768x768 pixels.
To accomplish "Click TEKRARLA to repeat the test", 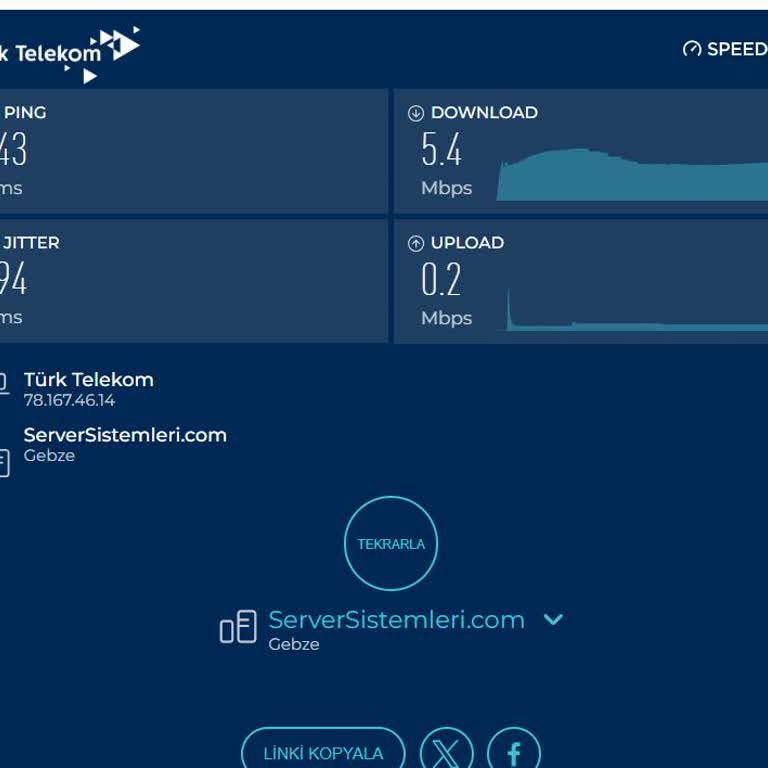I will point(390,544).
